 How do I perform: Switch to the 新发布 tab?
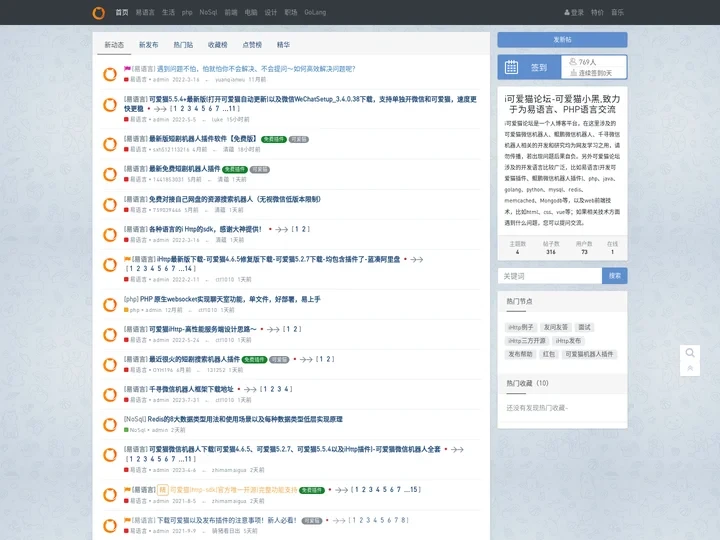click(148, 45)
